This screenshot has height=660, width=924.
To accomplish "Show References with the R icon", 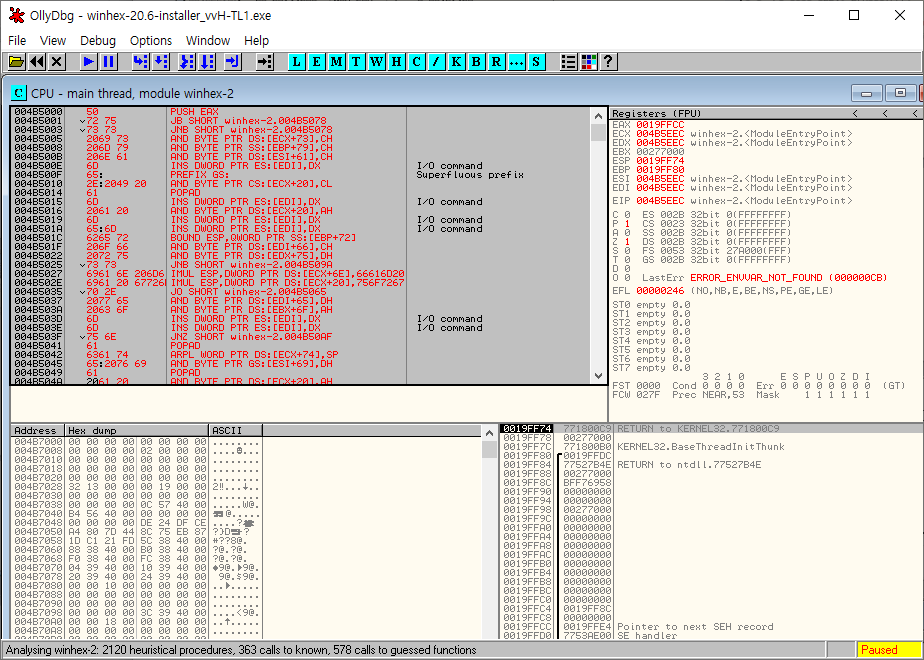I will pos(497,61).
